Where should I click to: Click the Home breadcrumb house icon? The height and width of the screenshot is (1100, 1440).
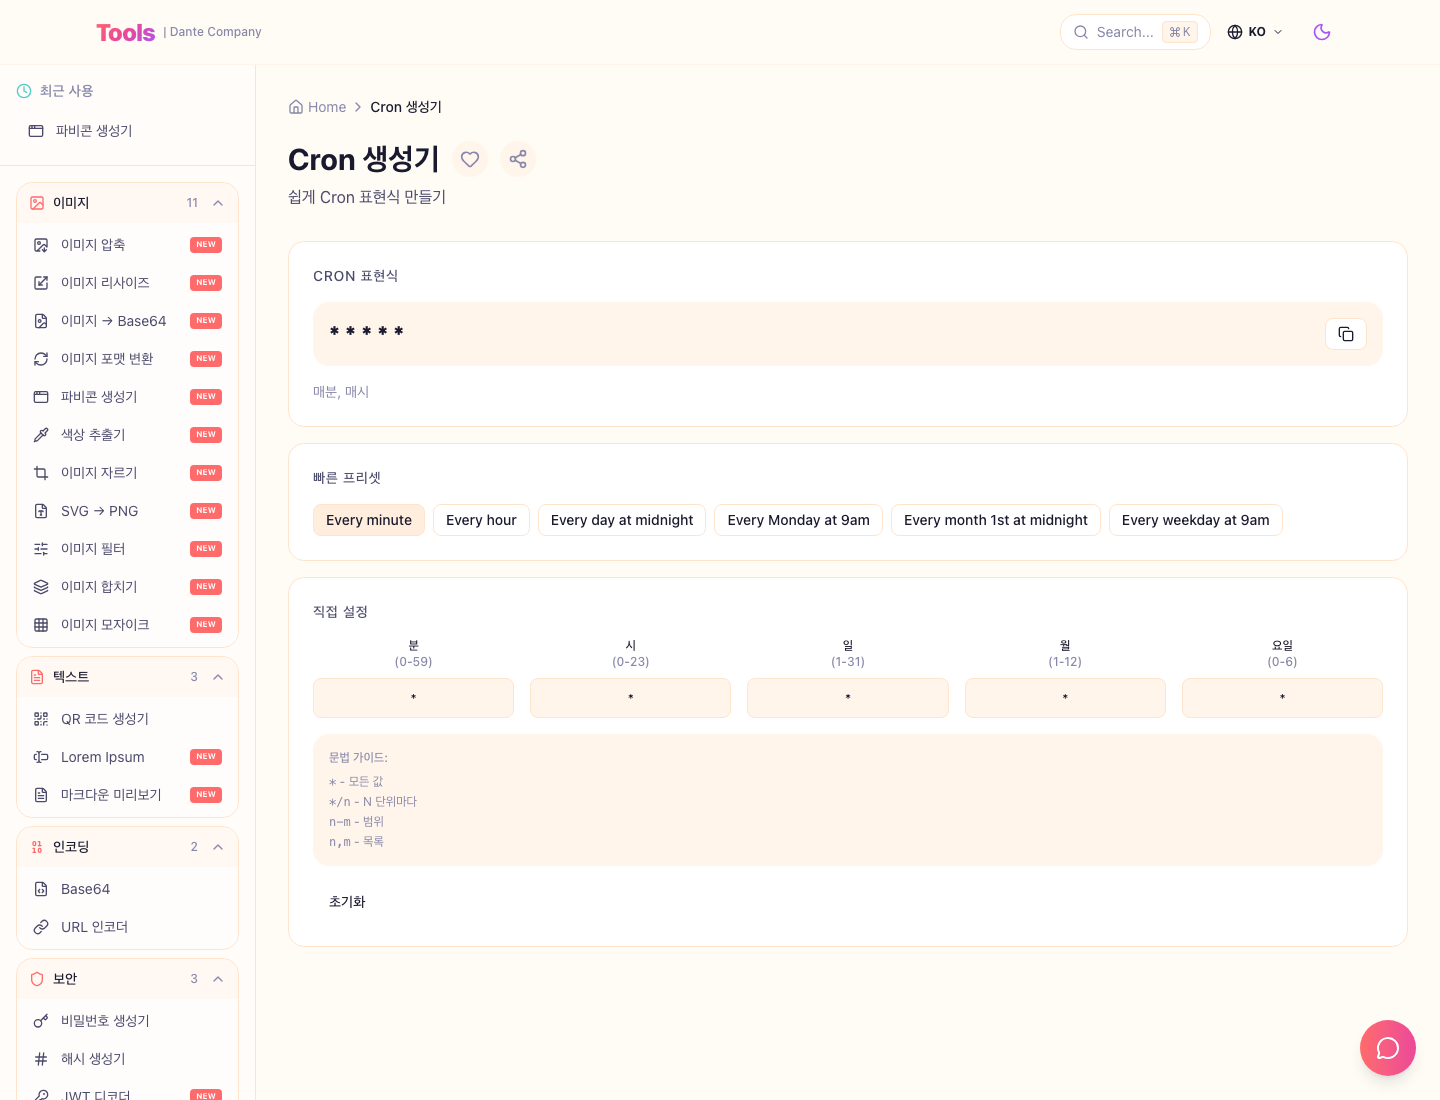coord(296,107)
